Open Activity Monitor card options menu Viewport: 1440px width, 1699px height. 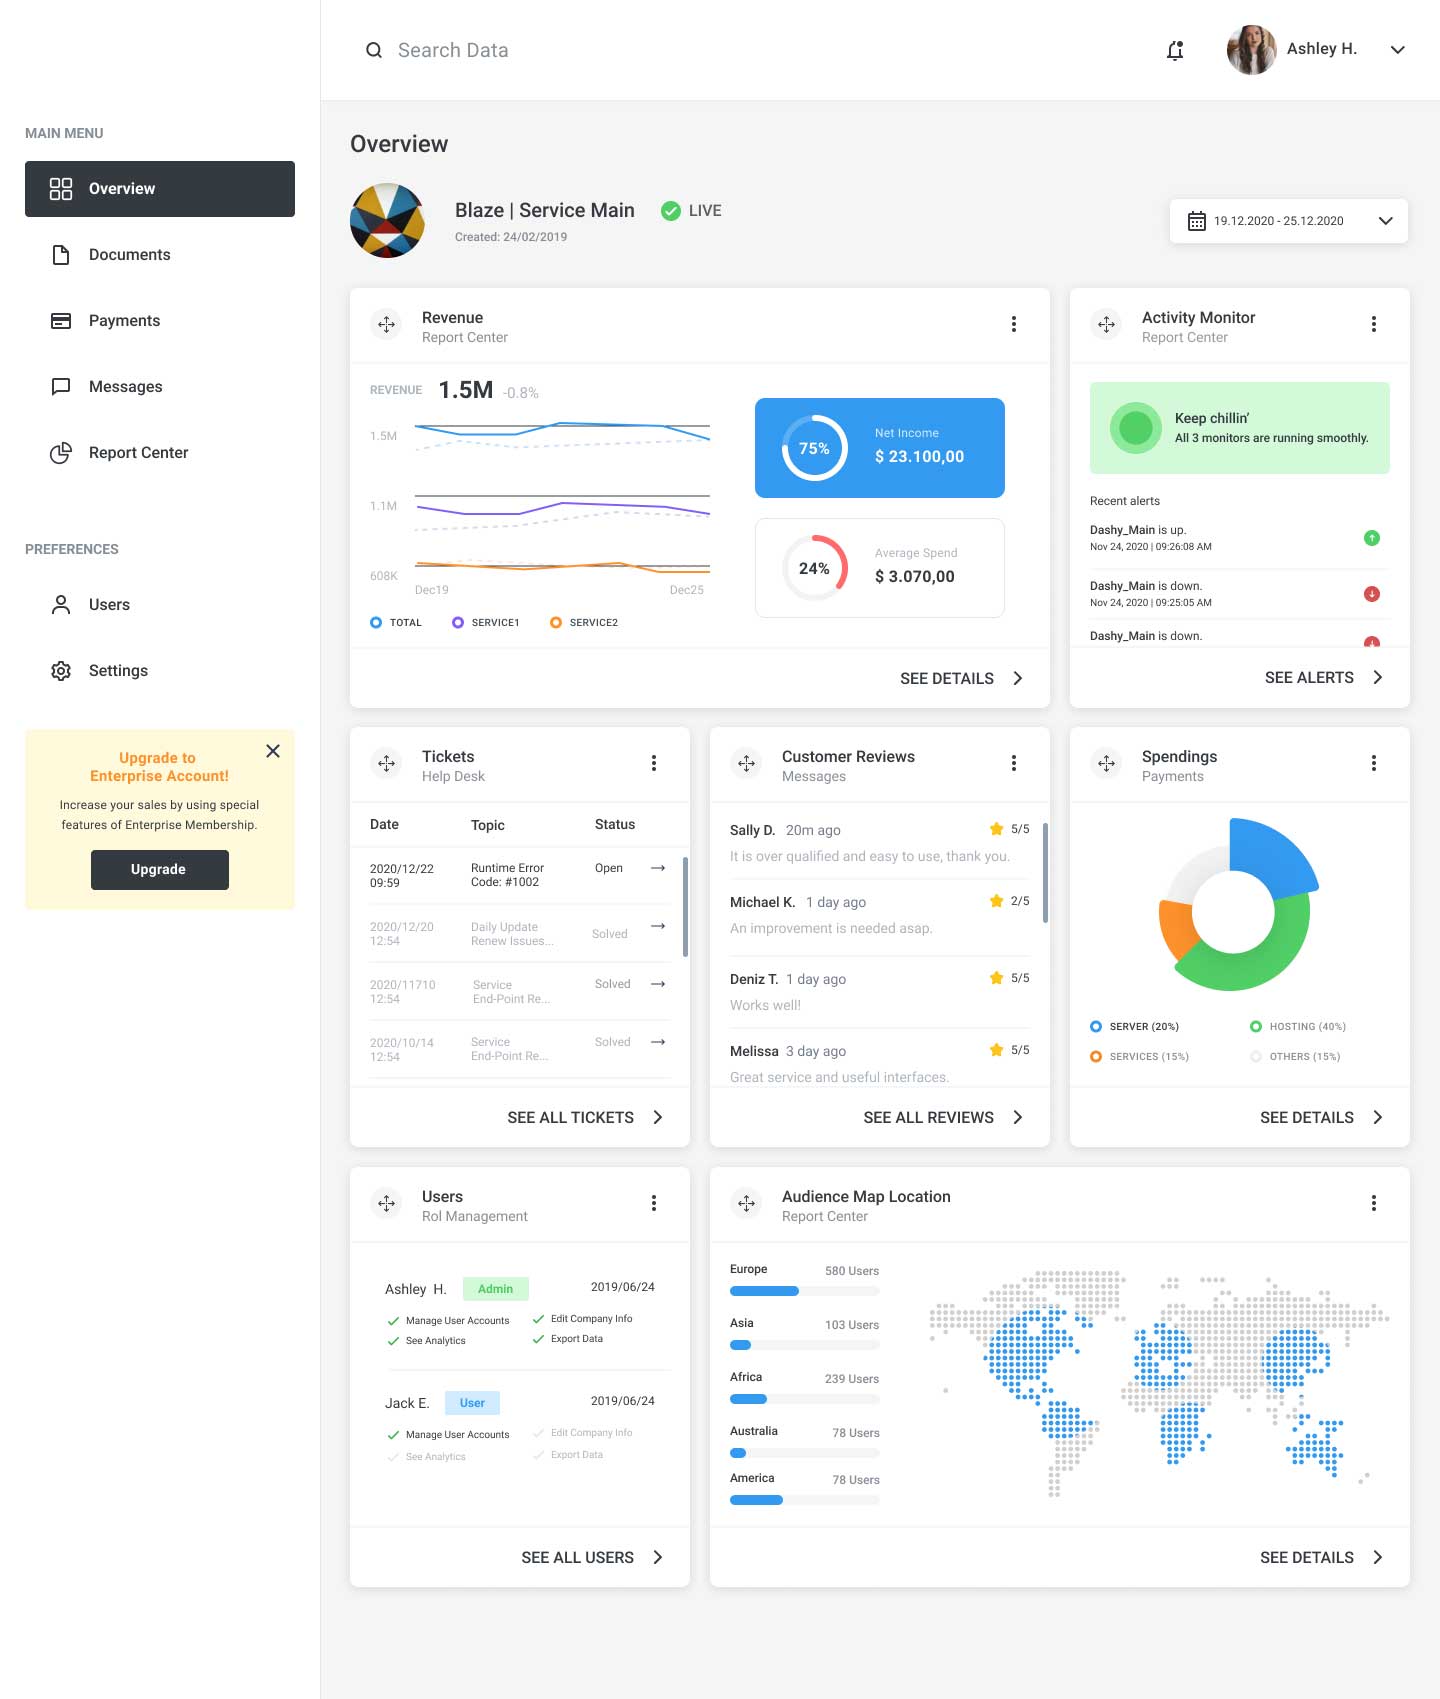click(1373, 324)
